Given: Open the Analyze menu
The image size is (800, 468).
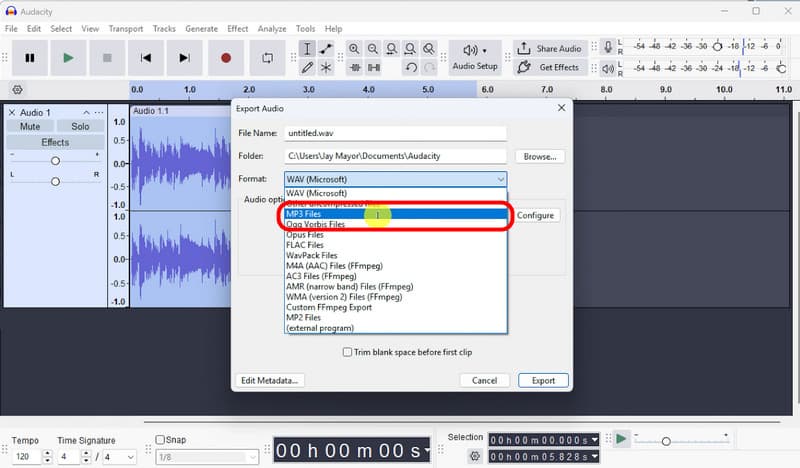Looking at the screenshot, I should point(272,29).
